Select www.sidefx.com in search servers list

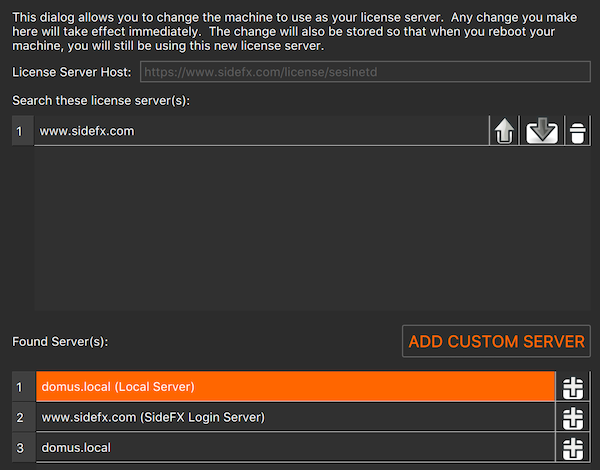pos(261,131)
